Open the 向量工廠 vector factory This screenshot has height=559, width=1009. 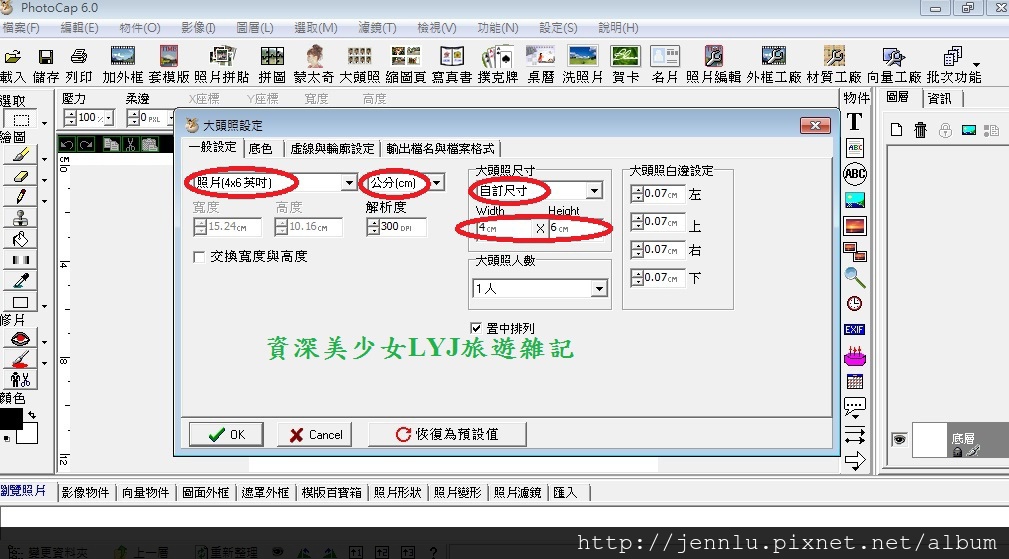click(x=894, y=64)
